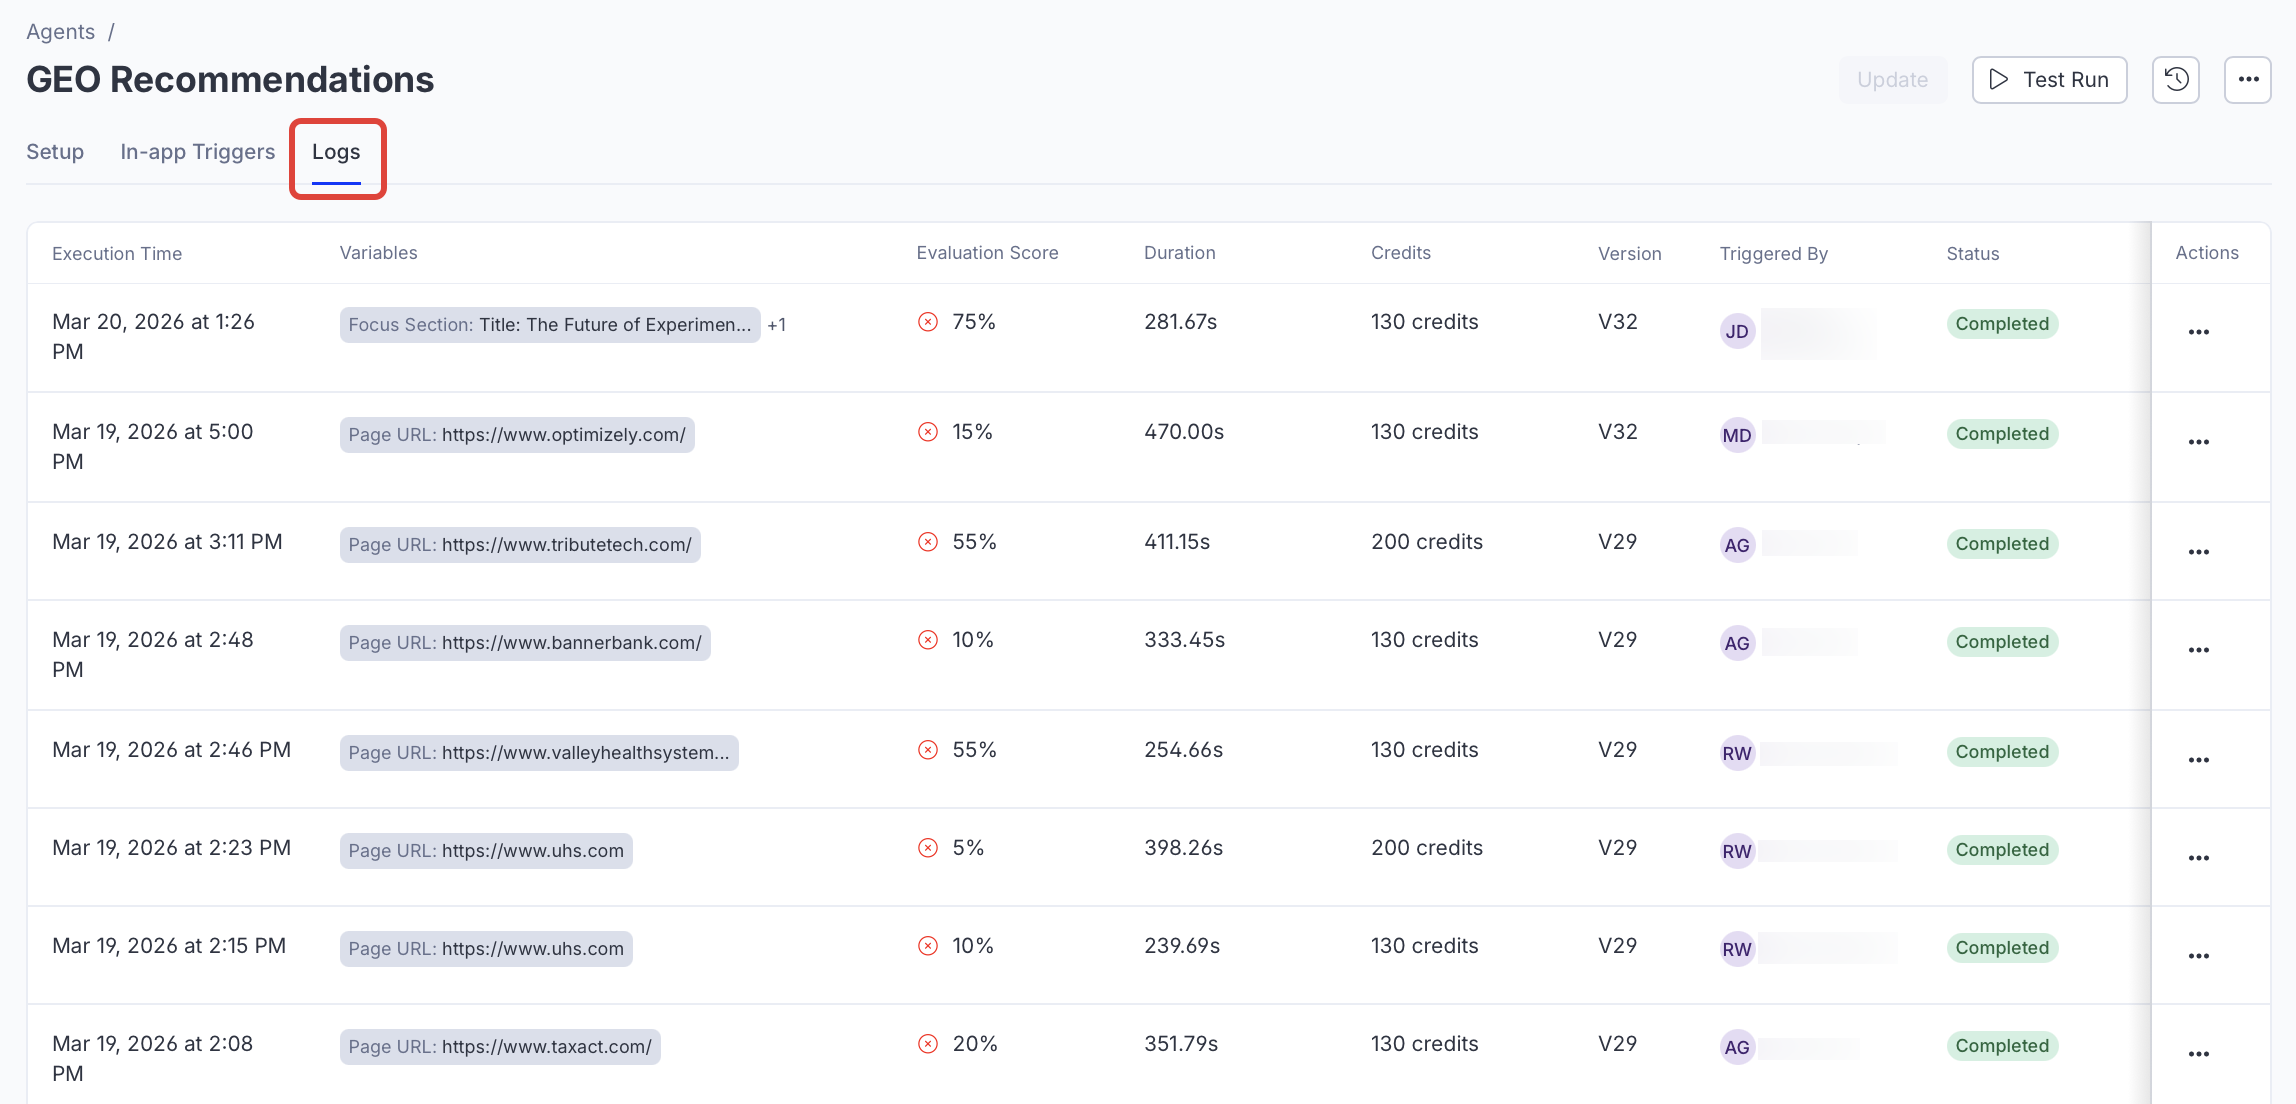Open version history clock icon
Screen dimensions: 2296x1104
2175,80
